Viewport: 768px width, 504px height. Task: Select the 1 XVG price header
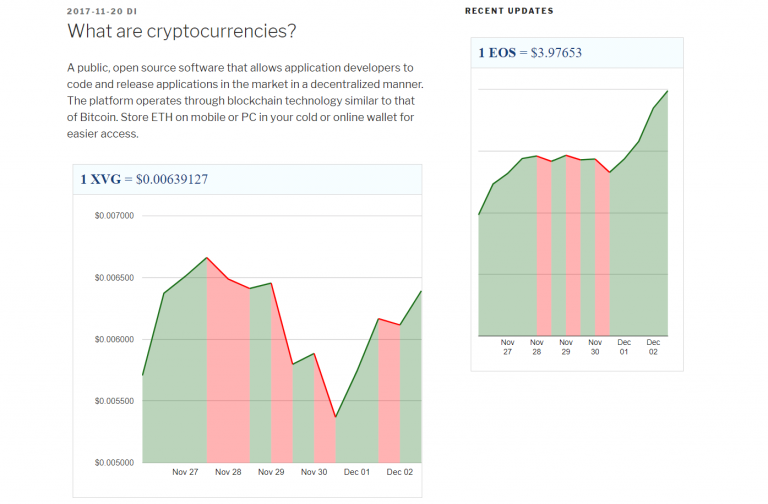click(x=145, y=180)
